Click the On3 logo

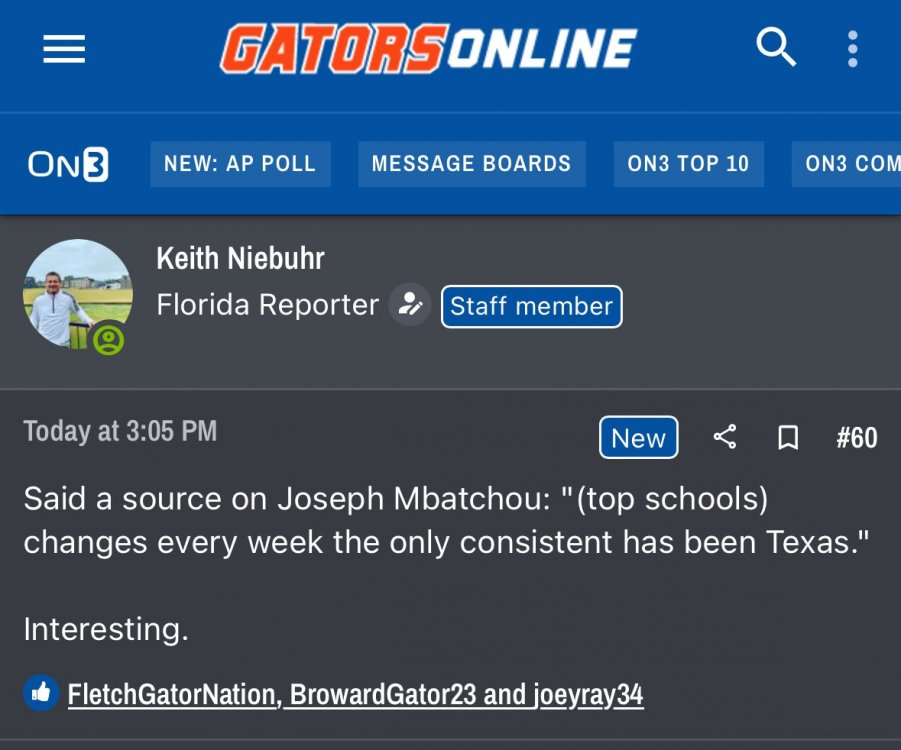click(x=68, y=164)
